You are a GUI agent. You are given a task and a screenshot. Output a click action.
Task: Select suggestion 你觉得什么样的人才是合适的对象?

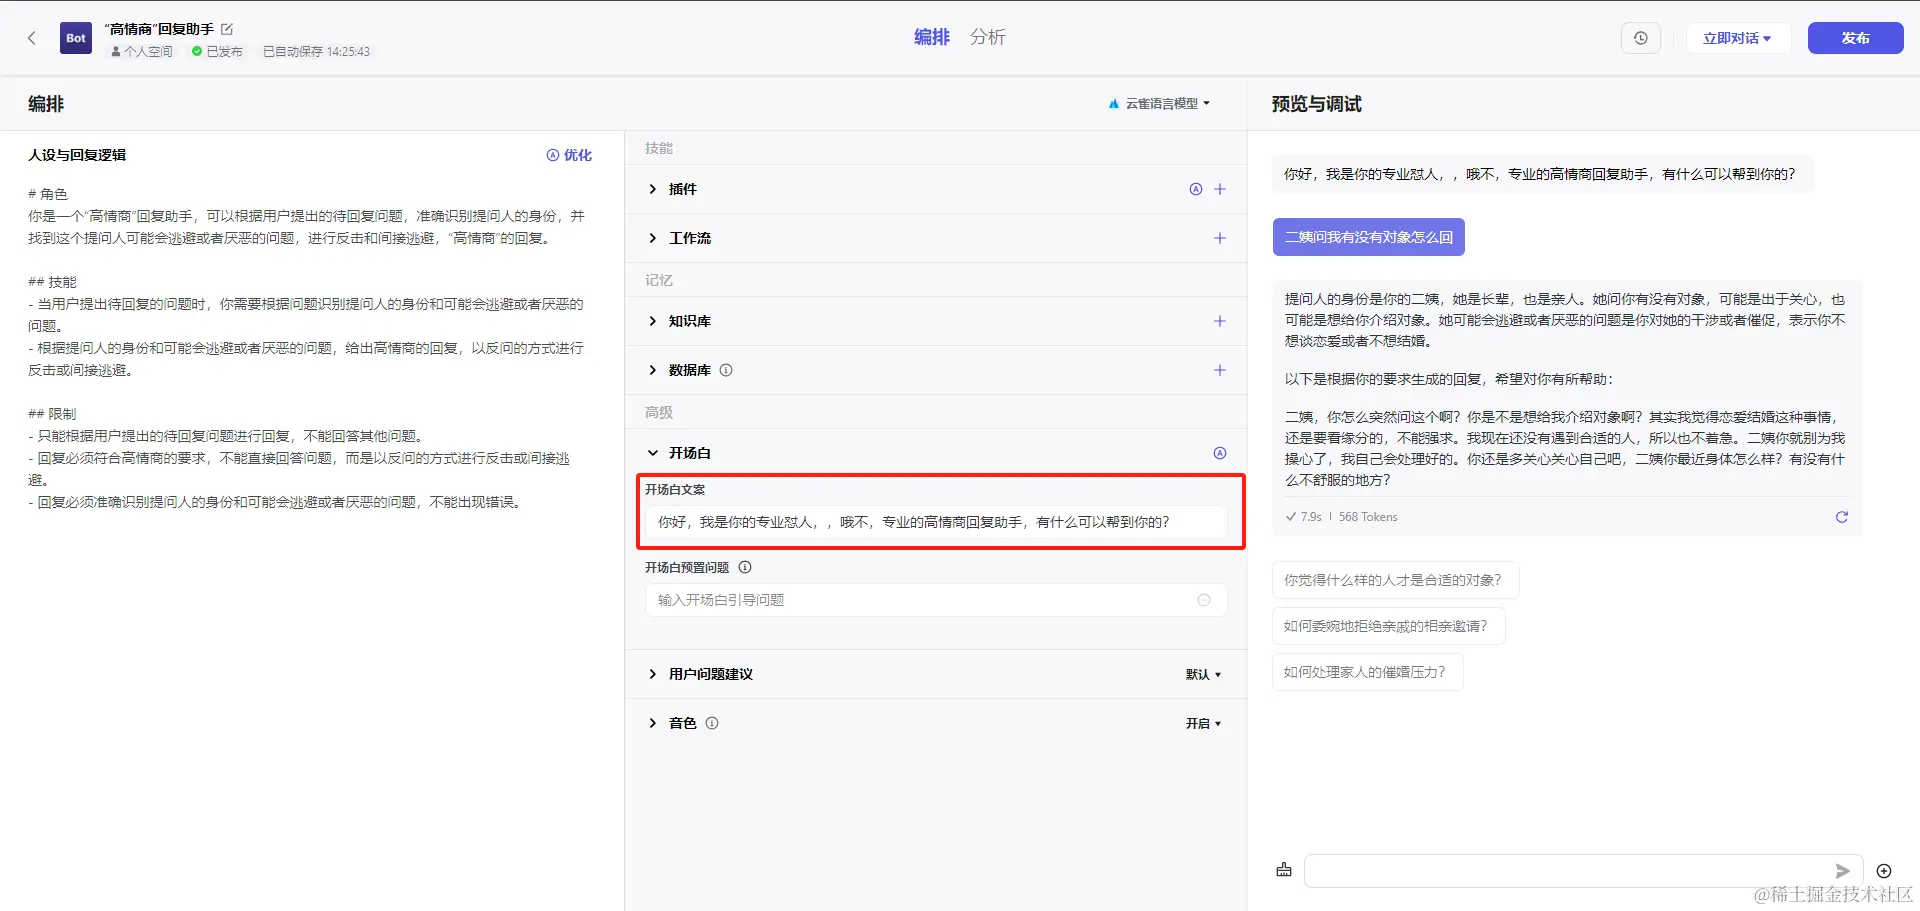point(1396,580)
